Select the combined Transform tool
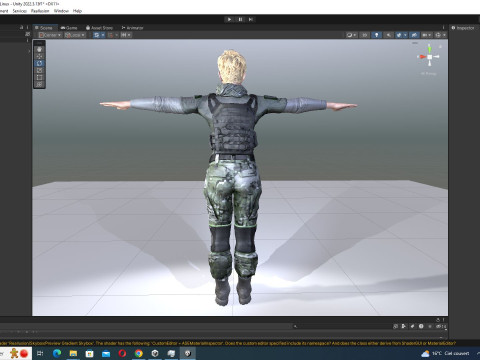 pyautogui.click(x=39, y=84)
